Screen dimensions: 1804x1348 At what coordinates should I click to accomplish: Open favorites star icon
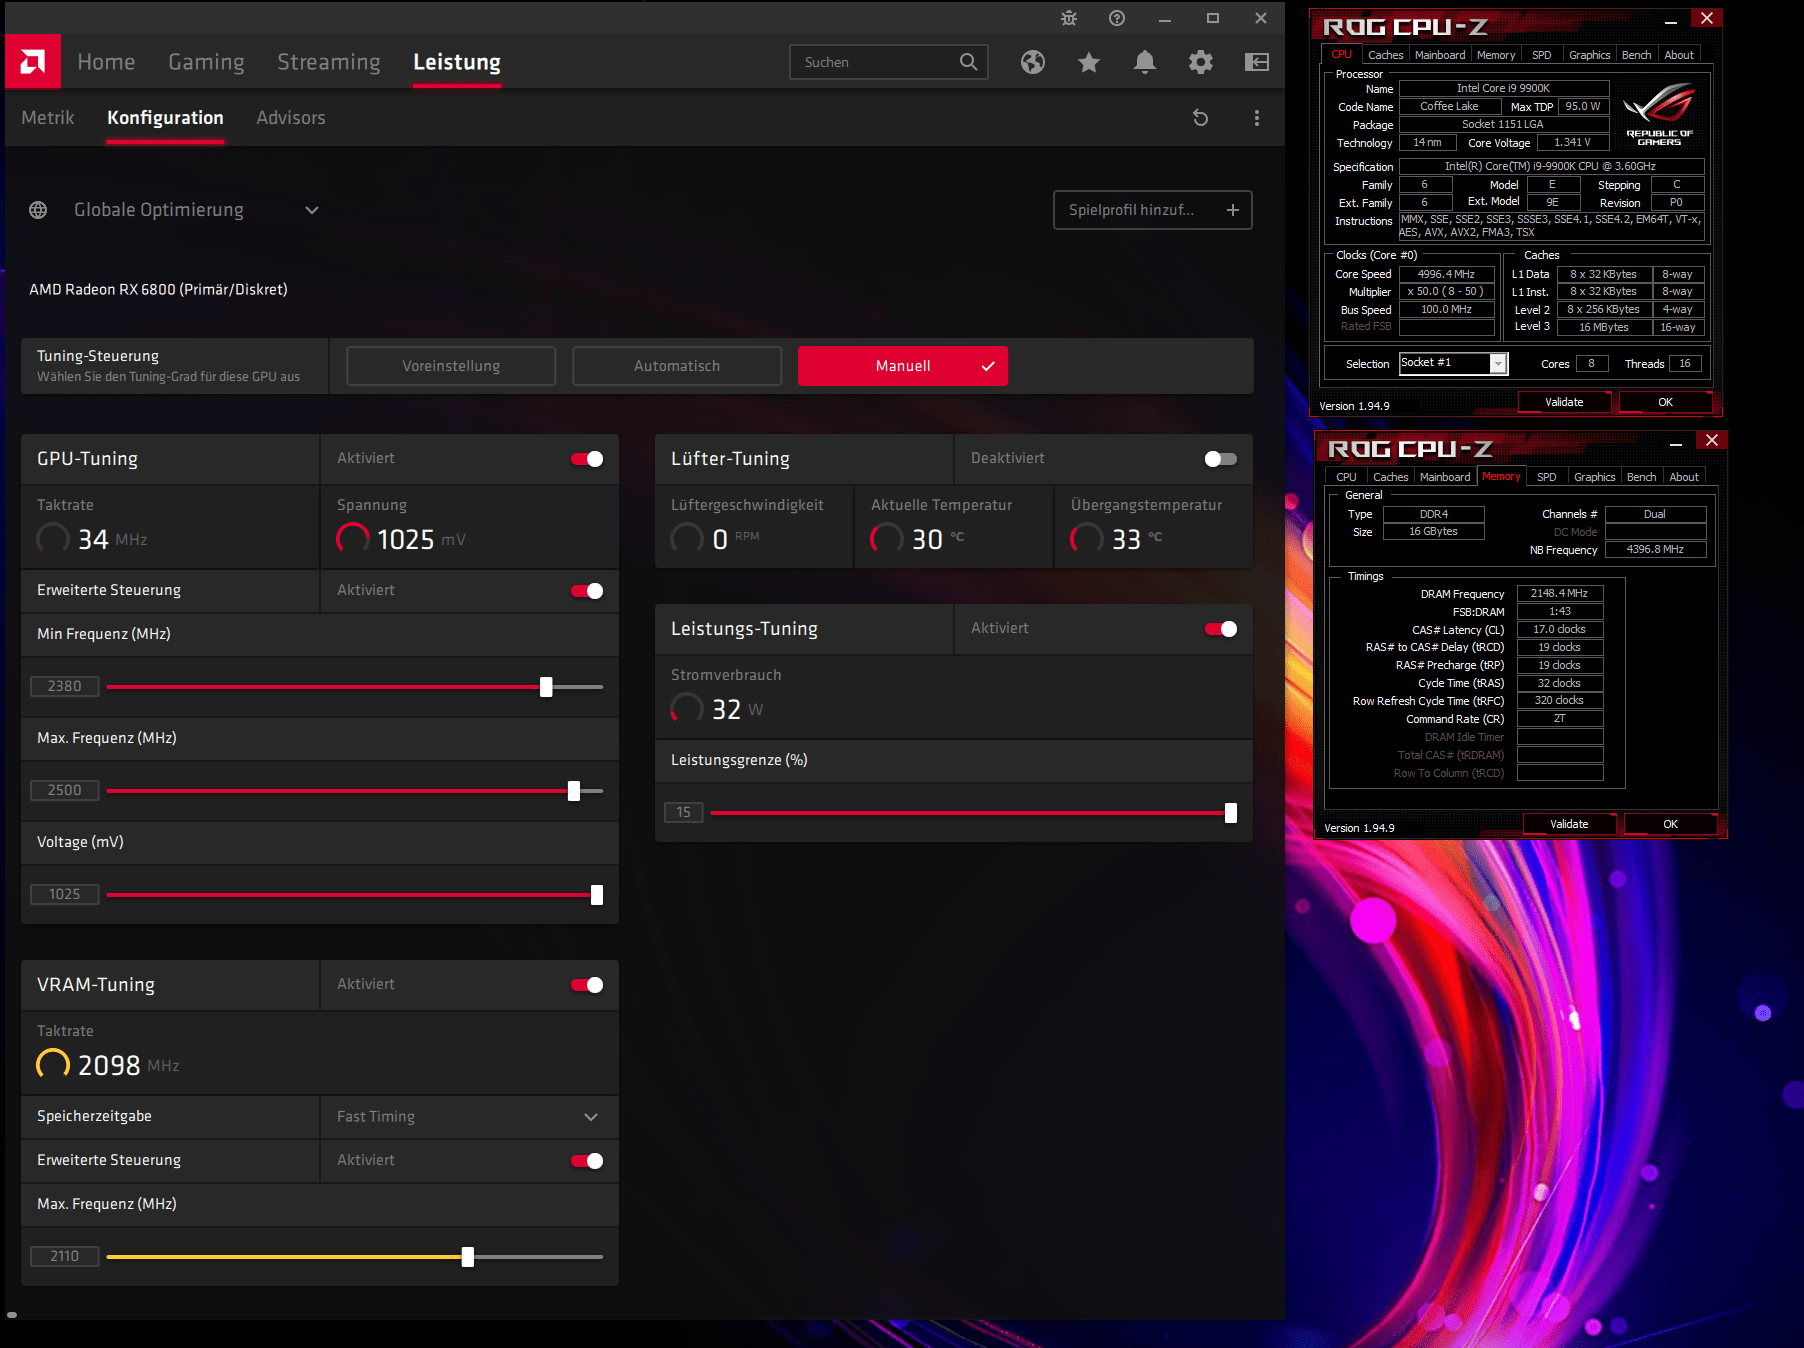click(x=1089, y=62)
